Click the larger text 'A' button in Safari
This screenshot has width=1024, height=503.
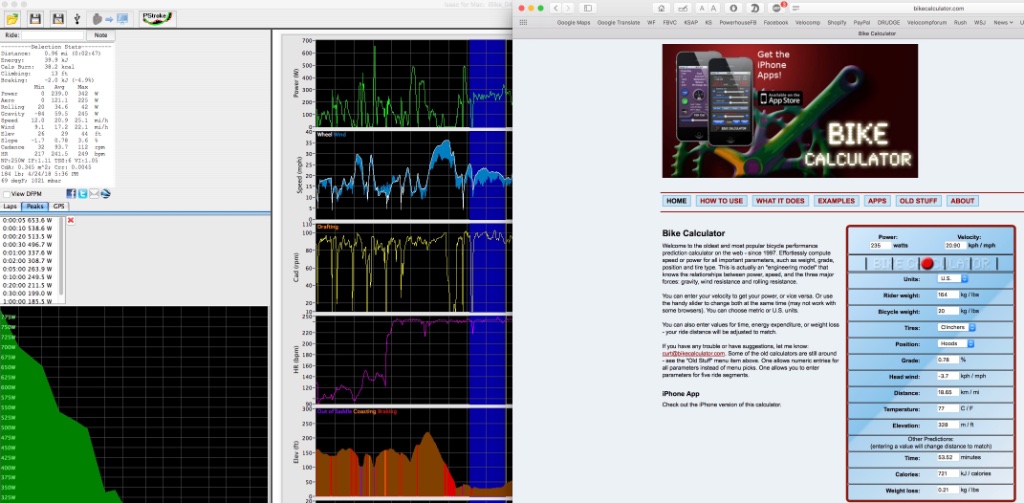point(712,8)
